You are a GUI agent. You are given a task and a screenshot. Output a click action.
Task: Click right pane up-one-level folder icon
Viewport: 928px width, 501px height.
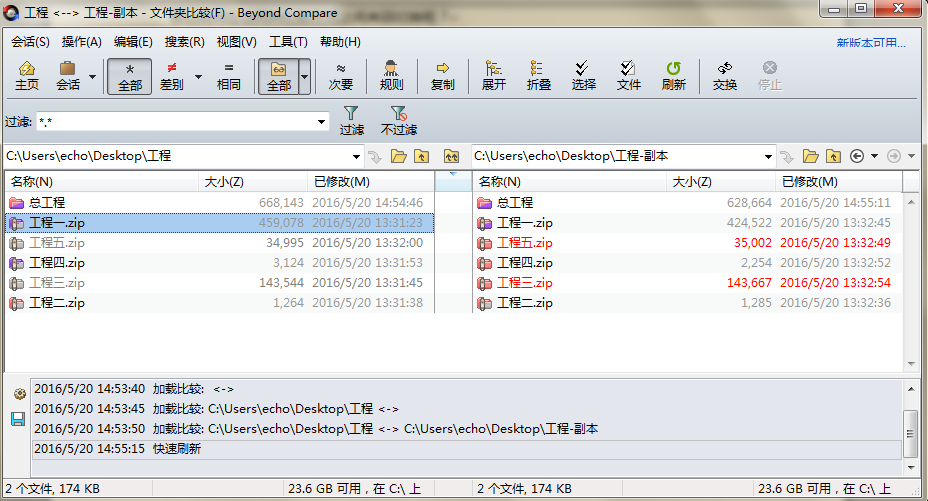(833, 157)
